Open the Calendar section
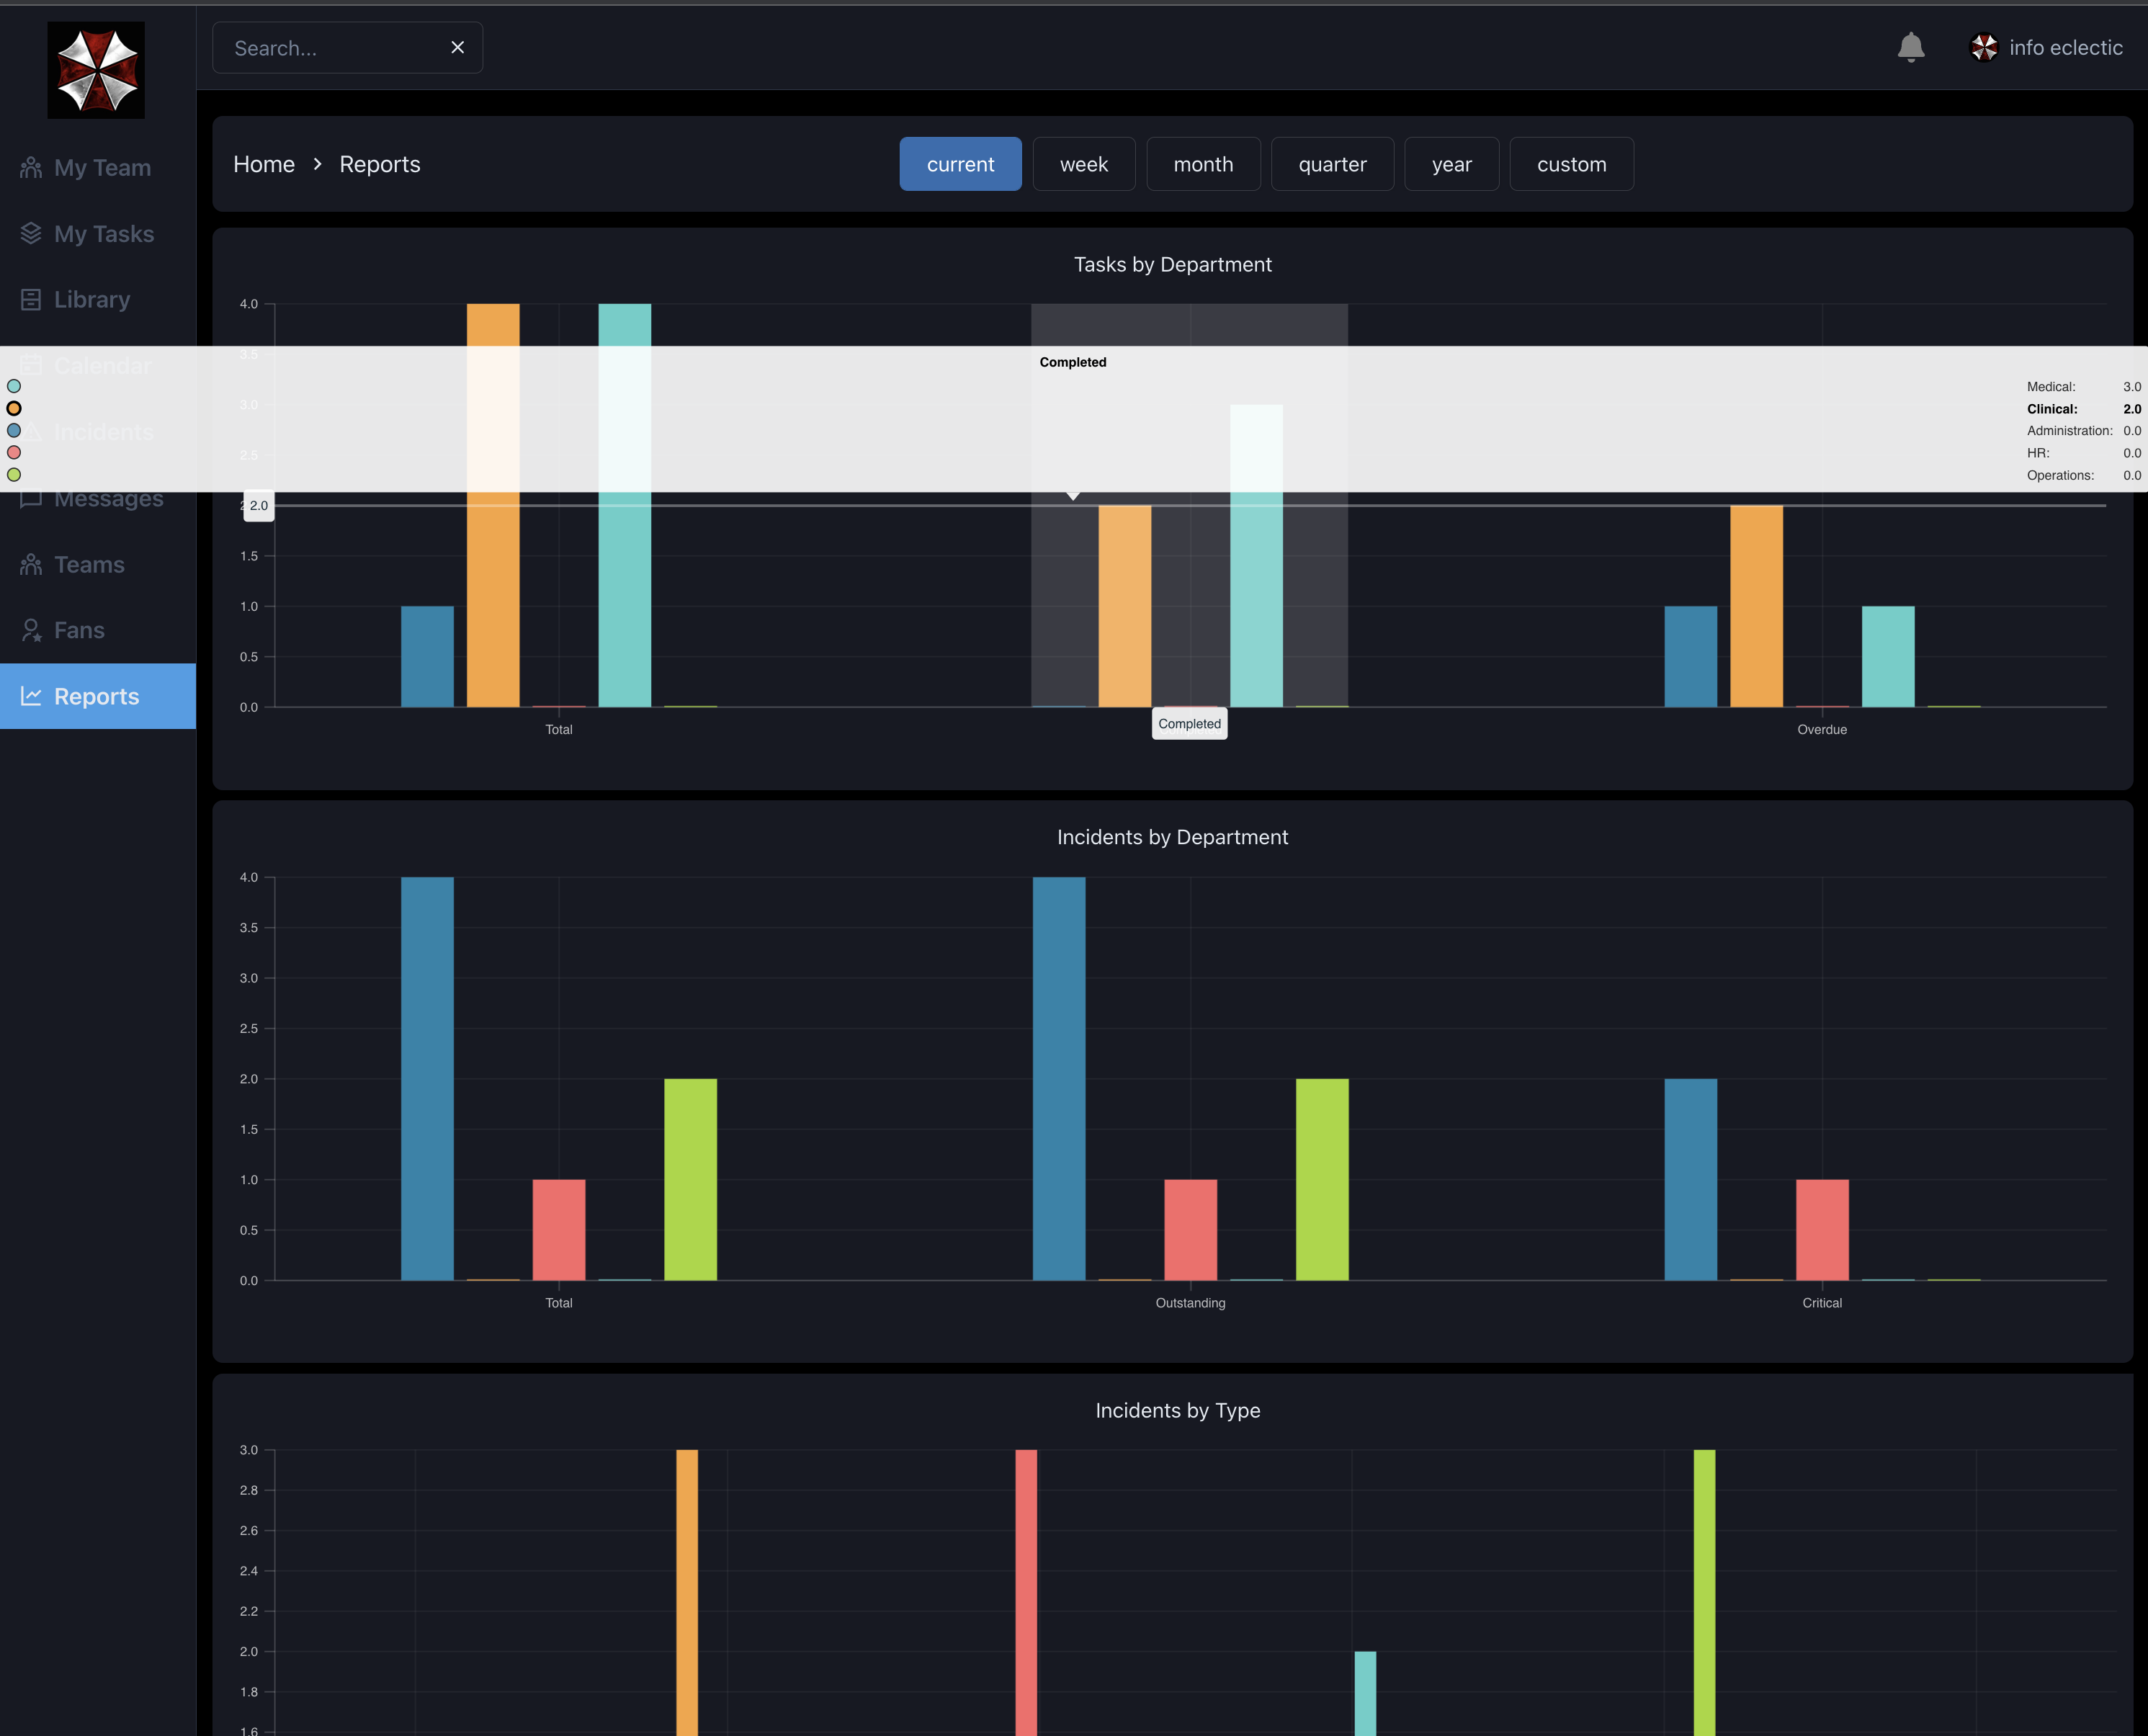This screenshot has height=1736, width=2148. (100, 365)
